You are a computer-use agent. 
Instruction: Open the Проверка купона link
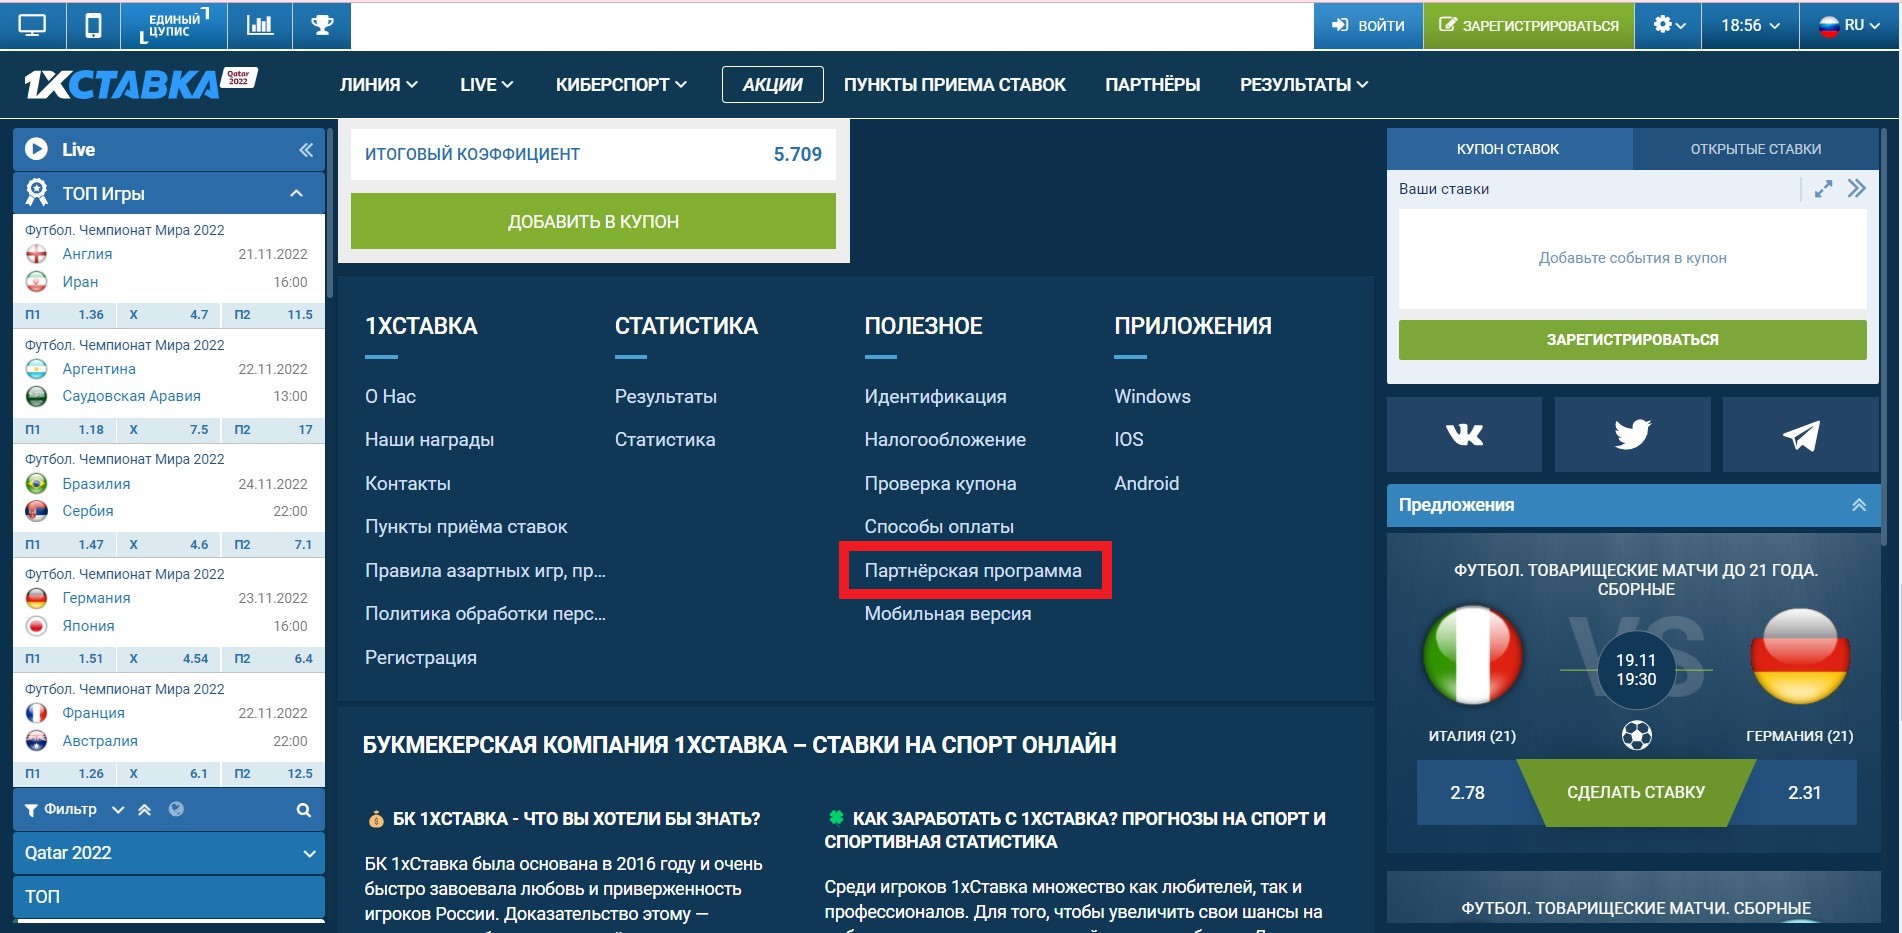tap(941, 484)
